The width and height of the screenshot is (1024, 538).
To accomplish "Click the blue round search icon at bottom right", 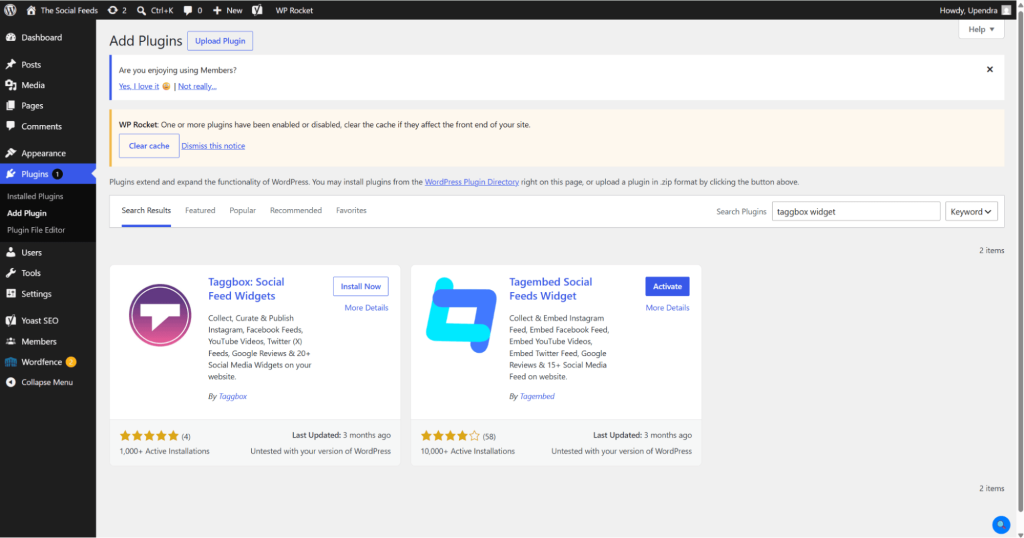I will tap(1000, 524).
